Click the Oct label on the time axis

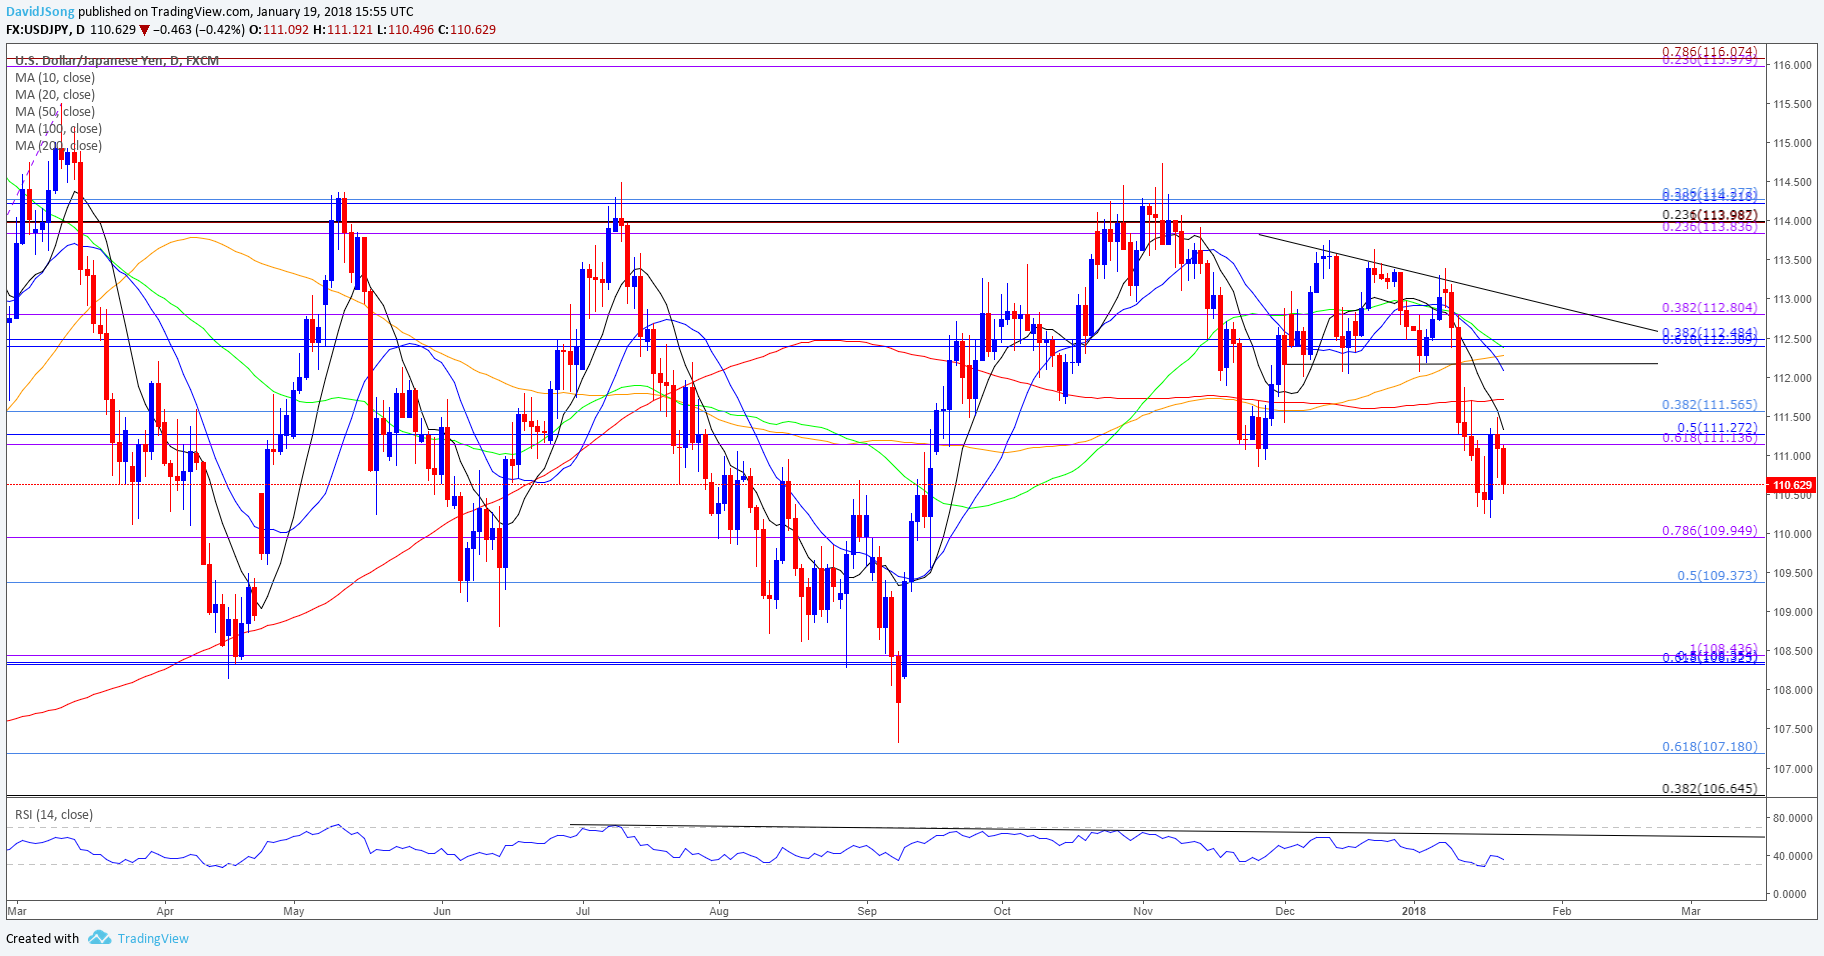pos(1002,911)
